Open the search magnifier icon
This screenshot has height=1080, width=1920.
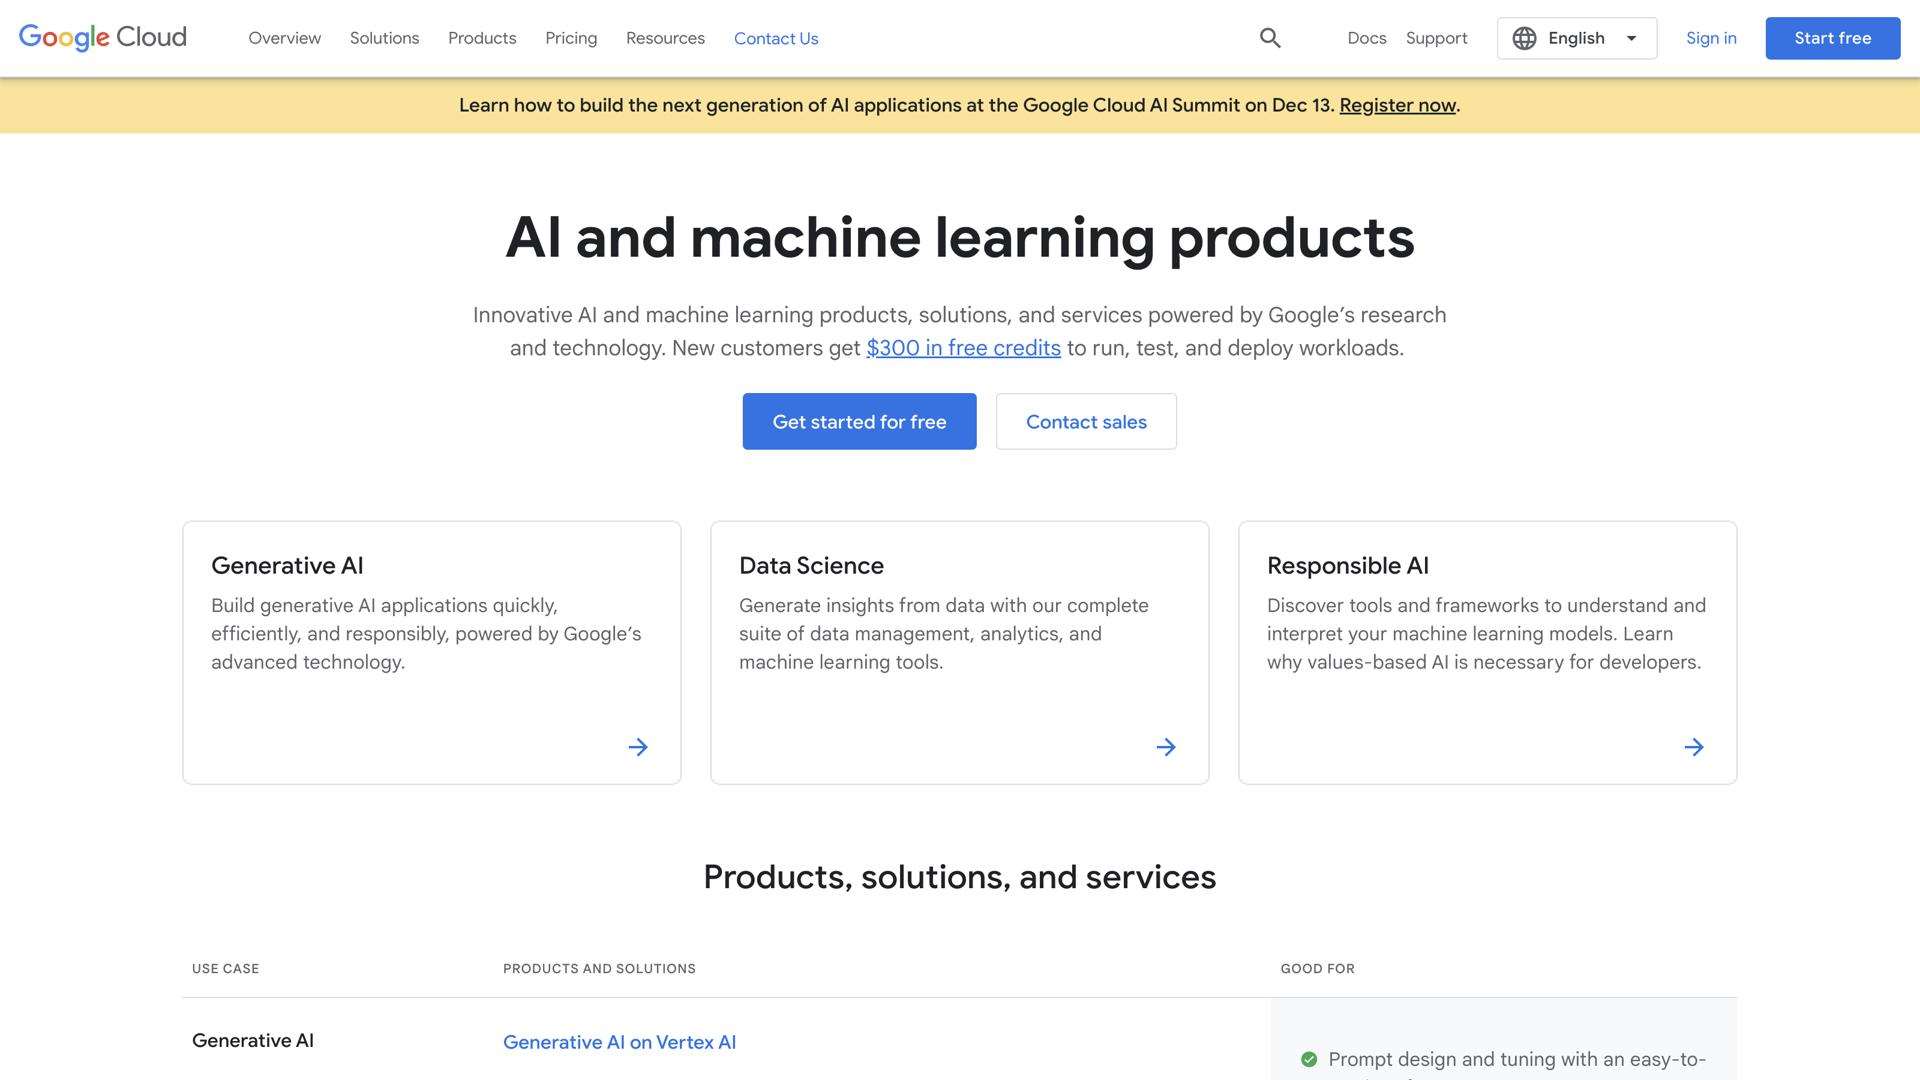(1270, 38)
